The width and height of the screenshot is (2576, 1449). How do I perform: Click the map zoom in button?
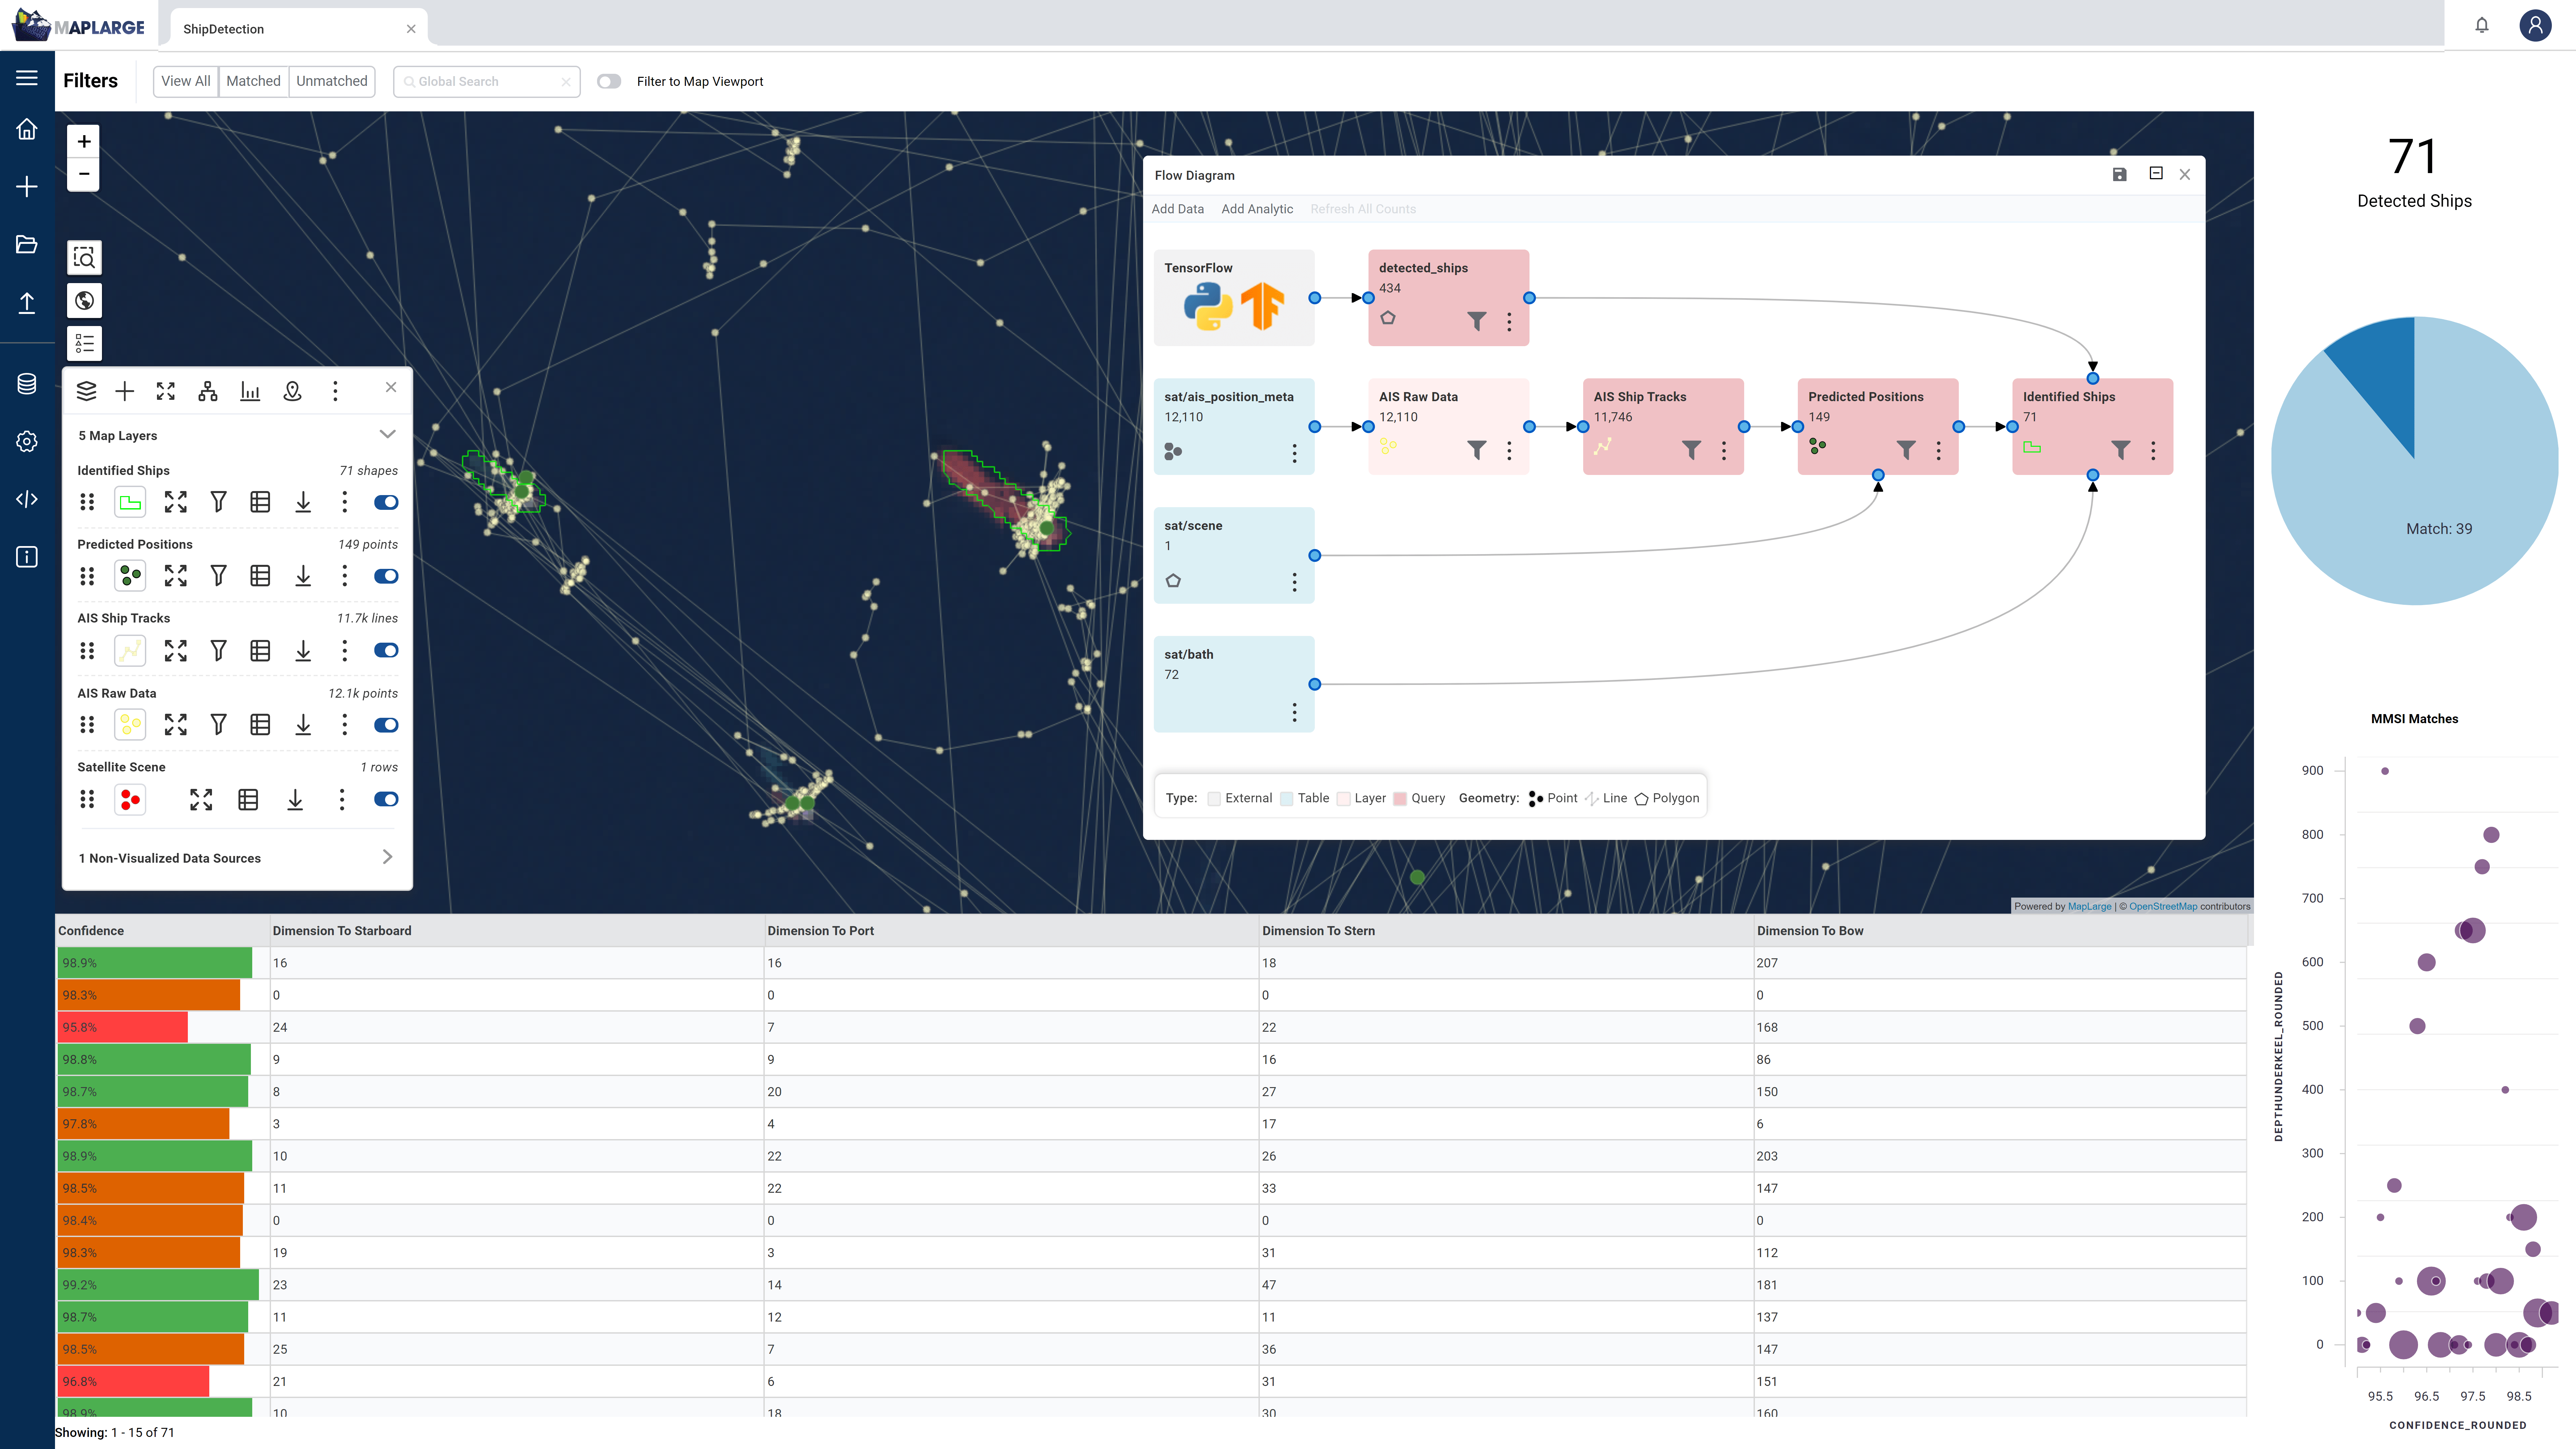[84, 141]
